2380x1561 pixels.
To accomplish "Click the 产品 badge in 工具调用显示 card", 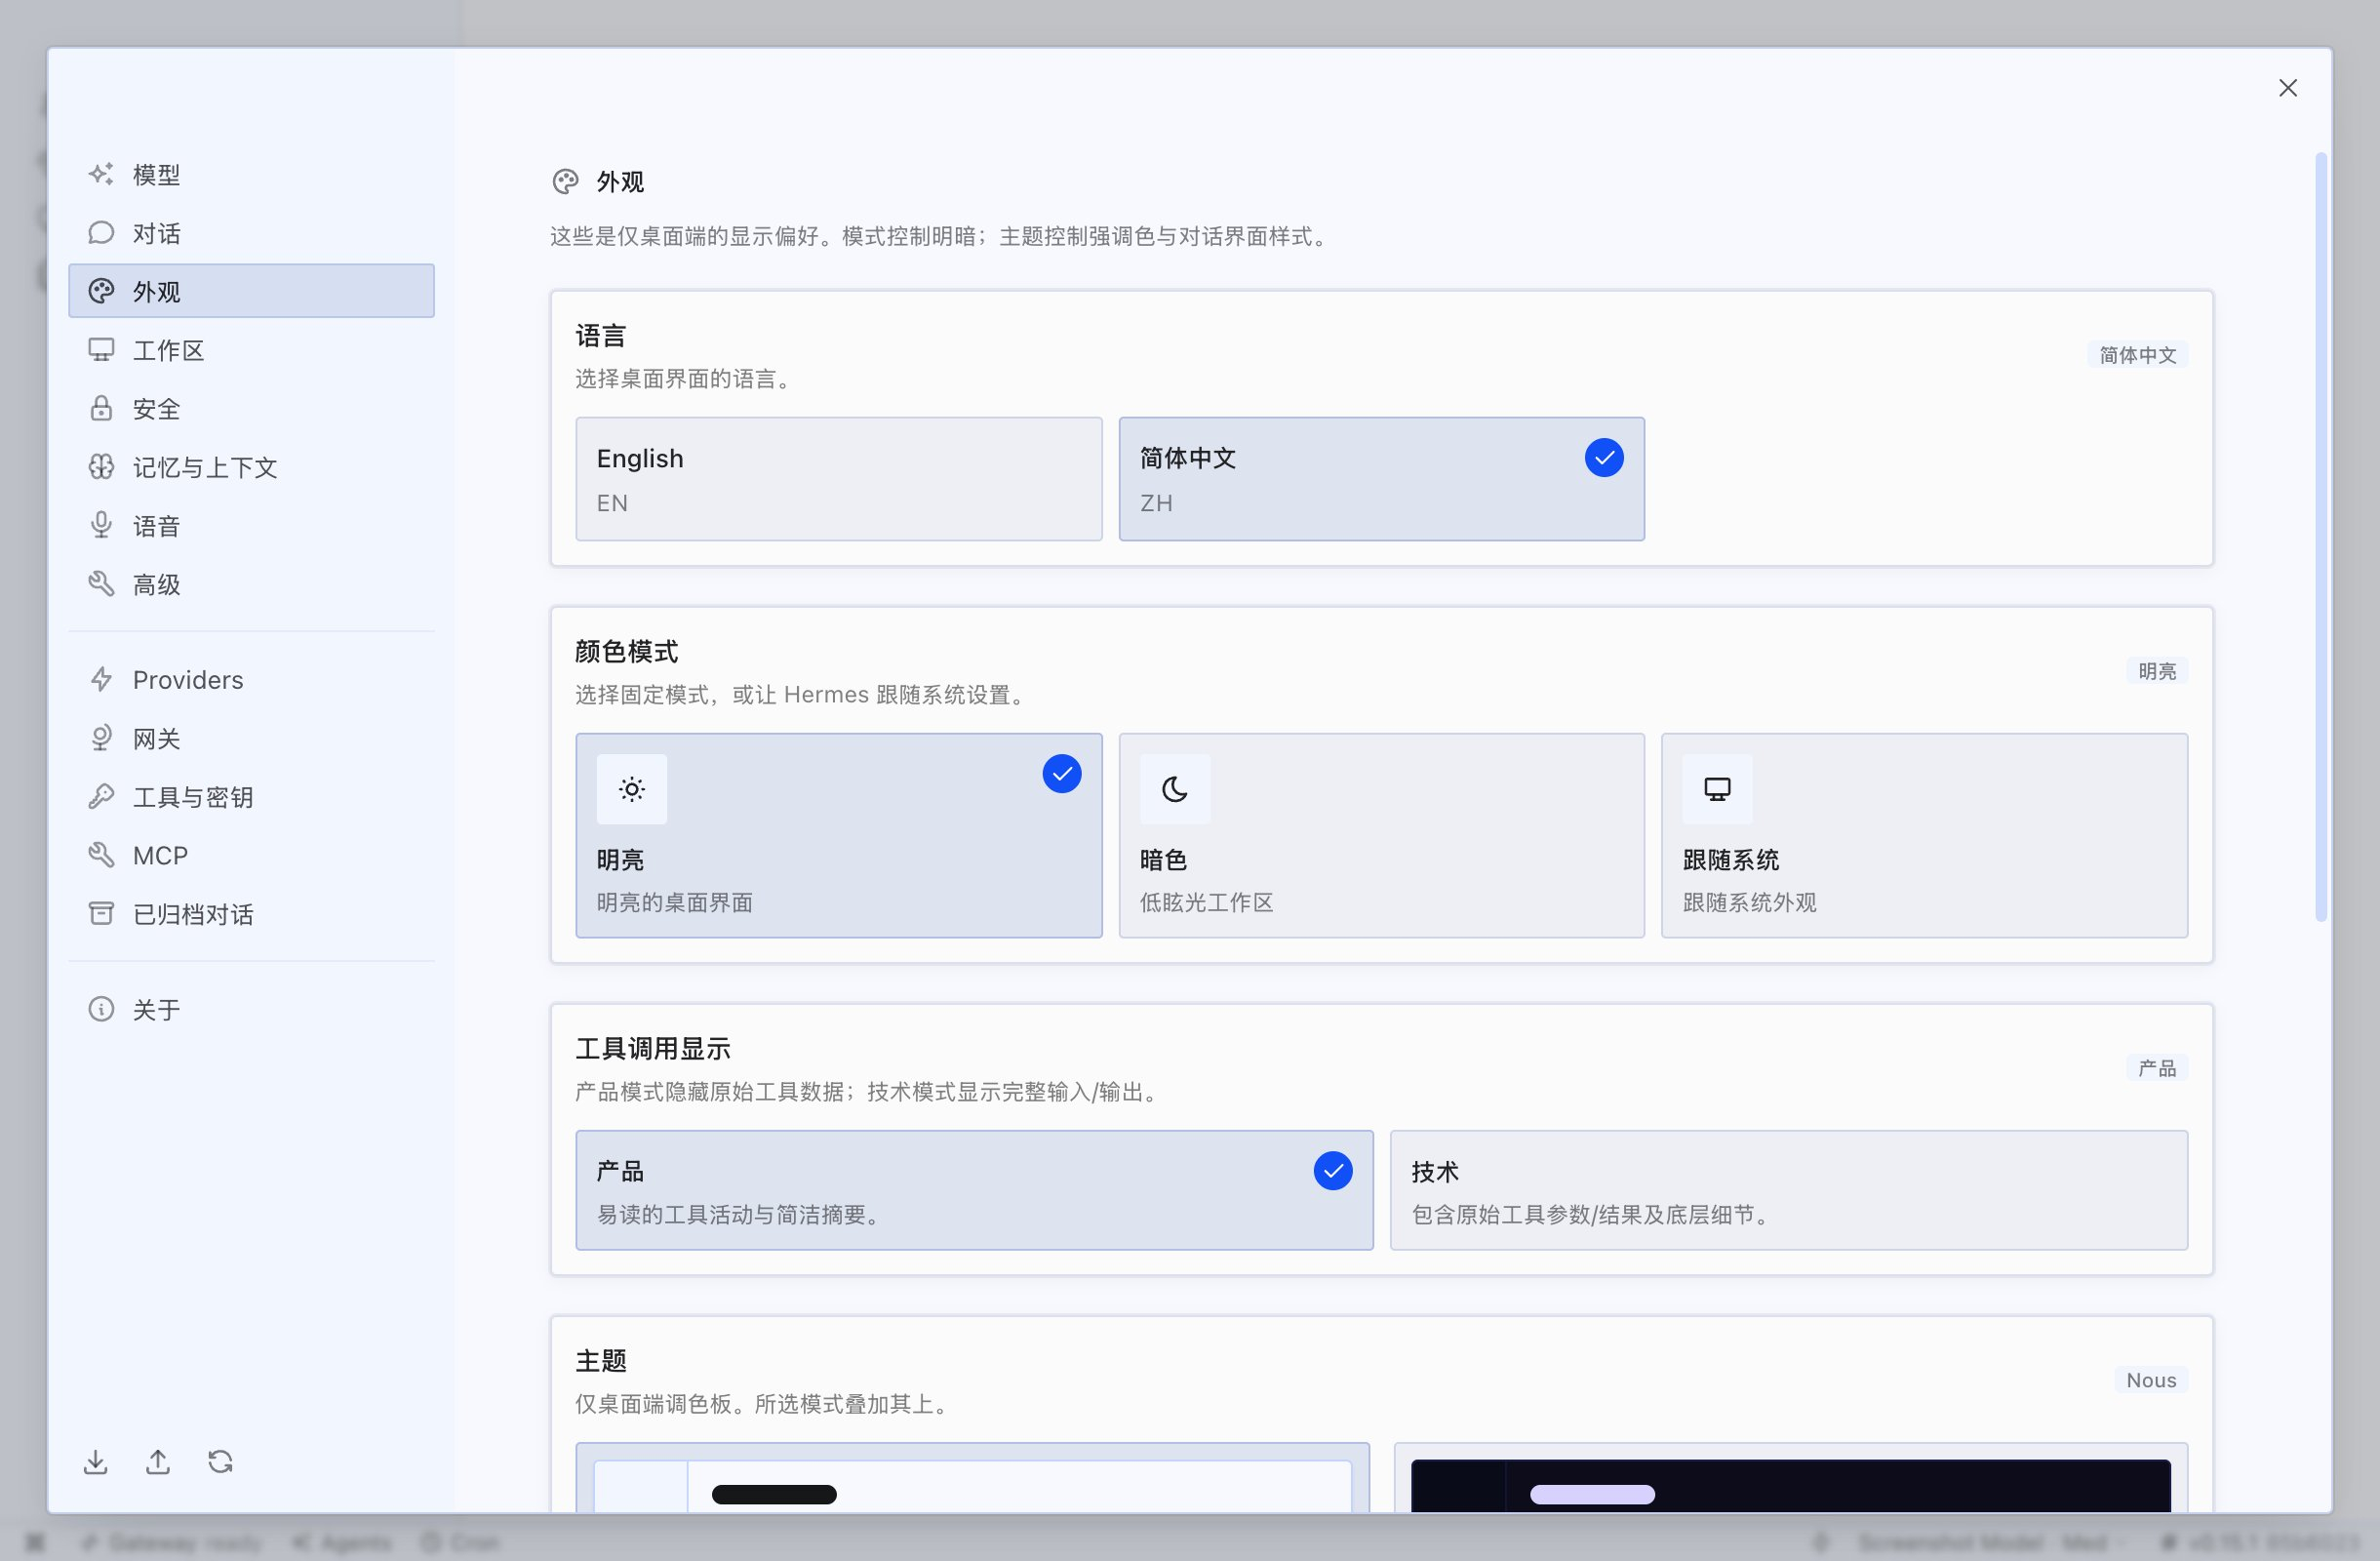I will point(2157,1068).
